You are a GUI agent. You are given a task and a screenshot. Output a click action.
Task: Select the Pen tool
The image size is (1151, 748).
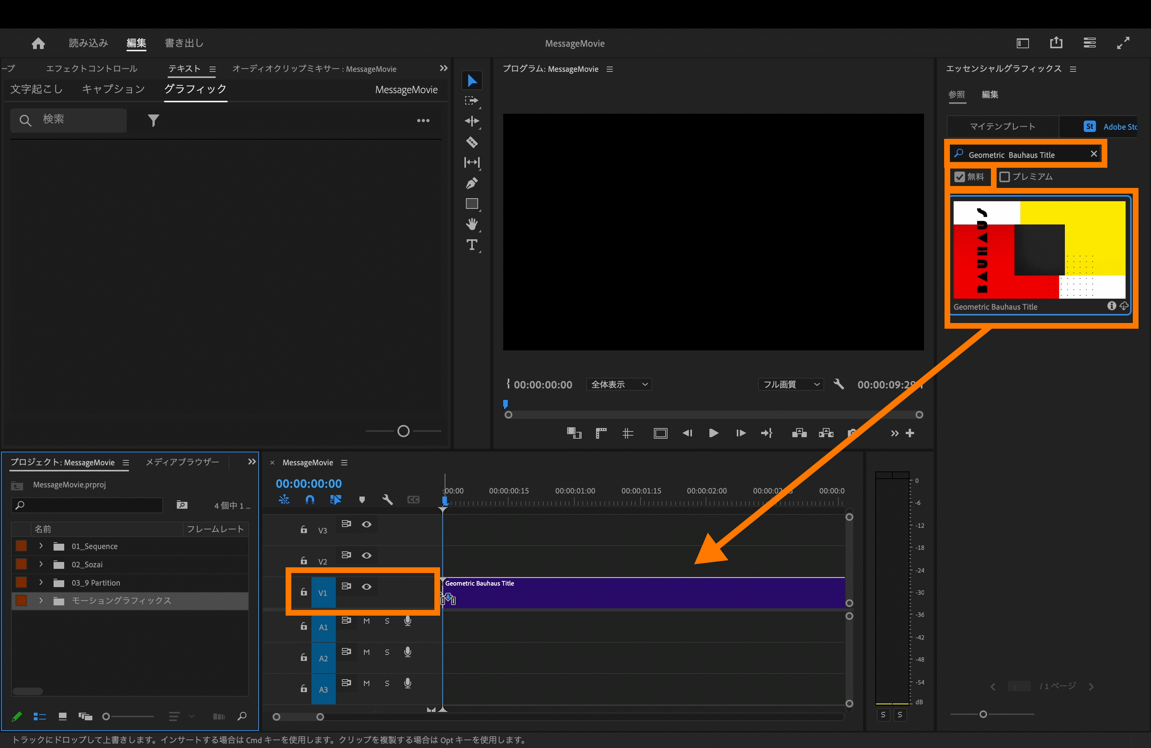click(x=472, y=183)
